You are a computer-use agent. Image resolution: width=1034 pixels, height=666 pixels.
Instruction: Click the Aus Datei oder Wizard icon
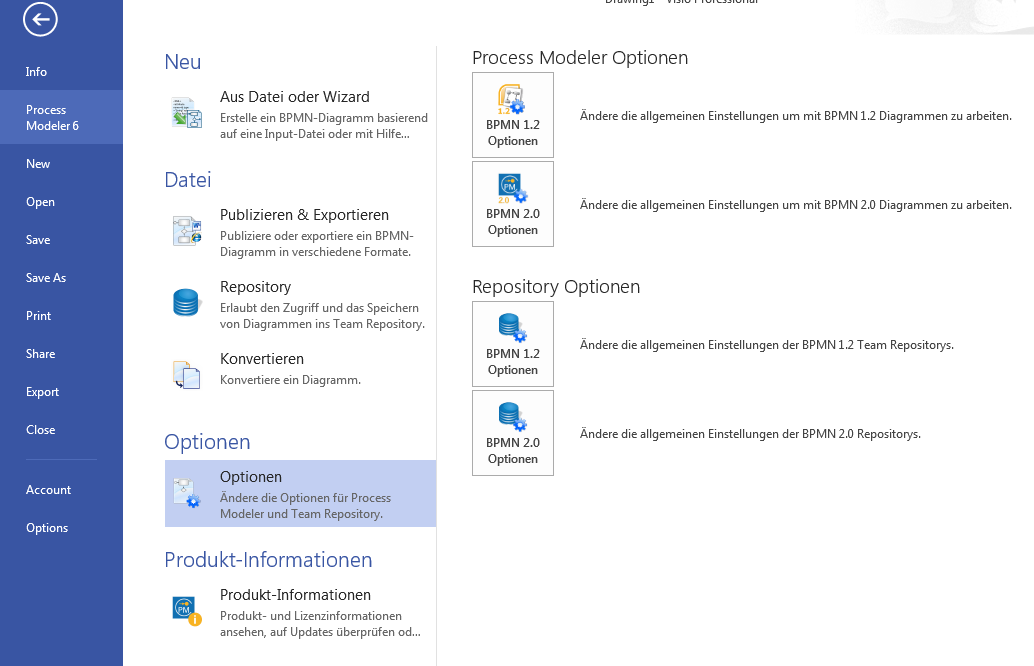pyautogui.click(x=187, y=113)
